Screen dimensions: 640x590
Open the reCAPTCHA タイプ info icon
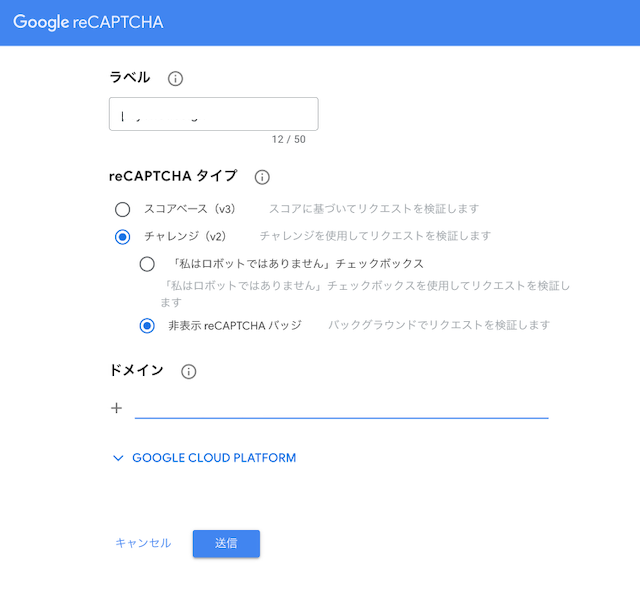(x=262, y=177)
